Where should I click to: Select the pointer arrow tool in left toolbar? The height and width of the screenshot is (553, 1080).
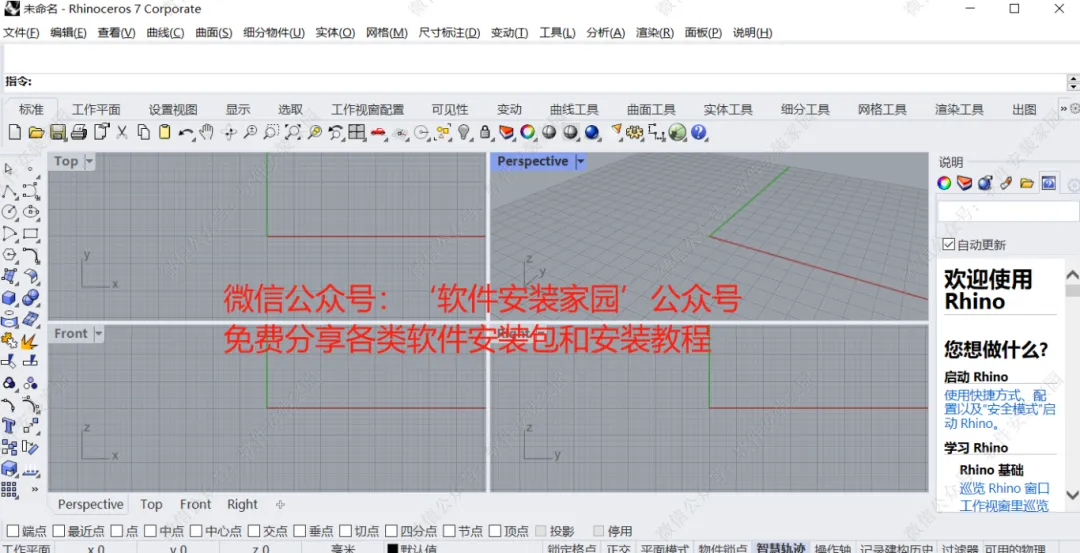(9, 169)
